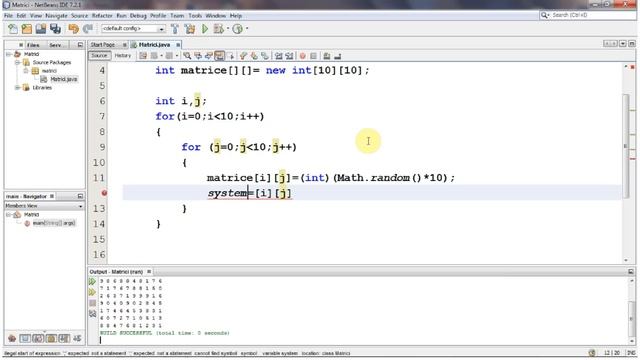Open the File menu
This screenshot has height=360, width=640.
pos(8,16)
